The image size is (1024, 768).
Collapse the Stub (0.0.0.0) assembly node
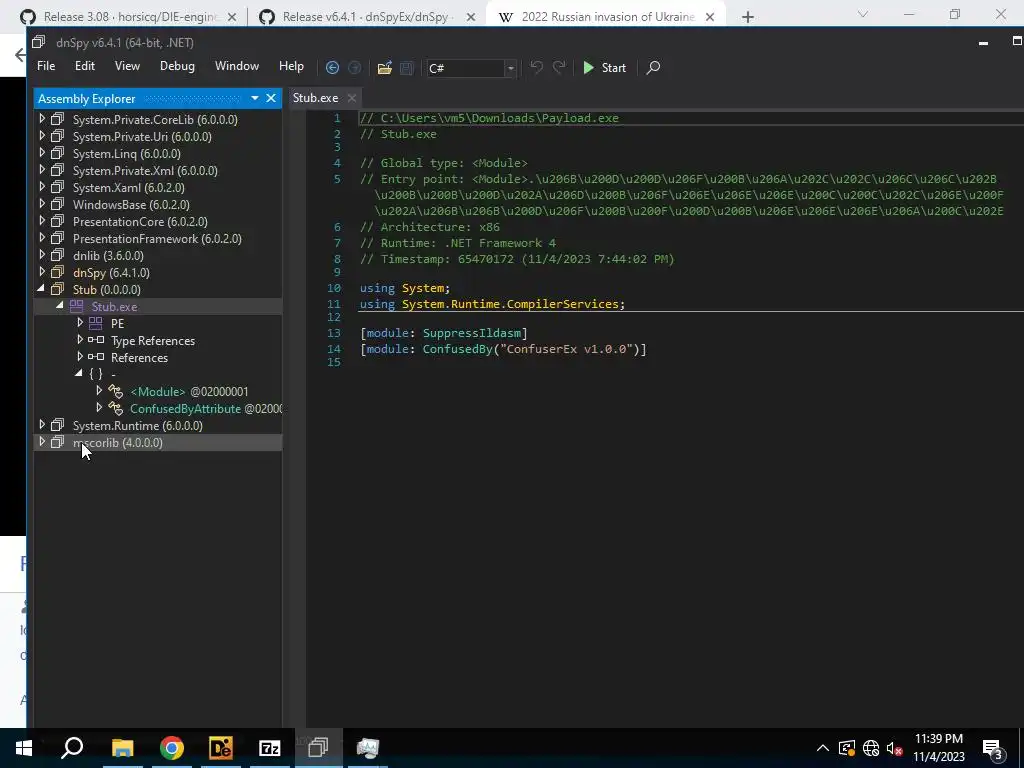pos(42,289)
